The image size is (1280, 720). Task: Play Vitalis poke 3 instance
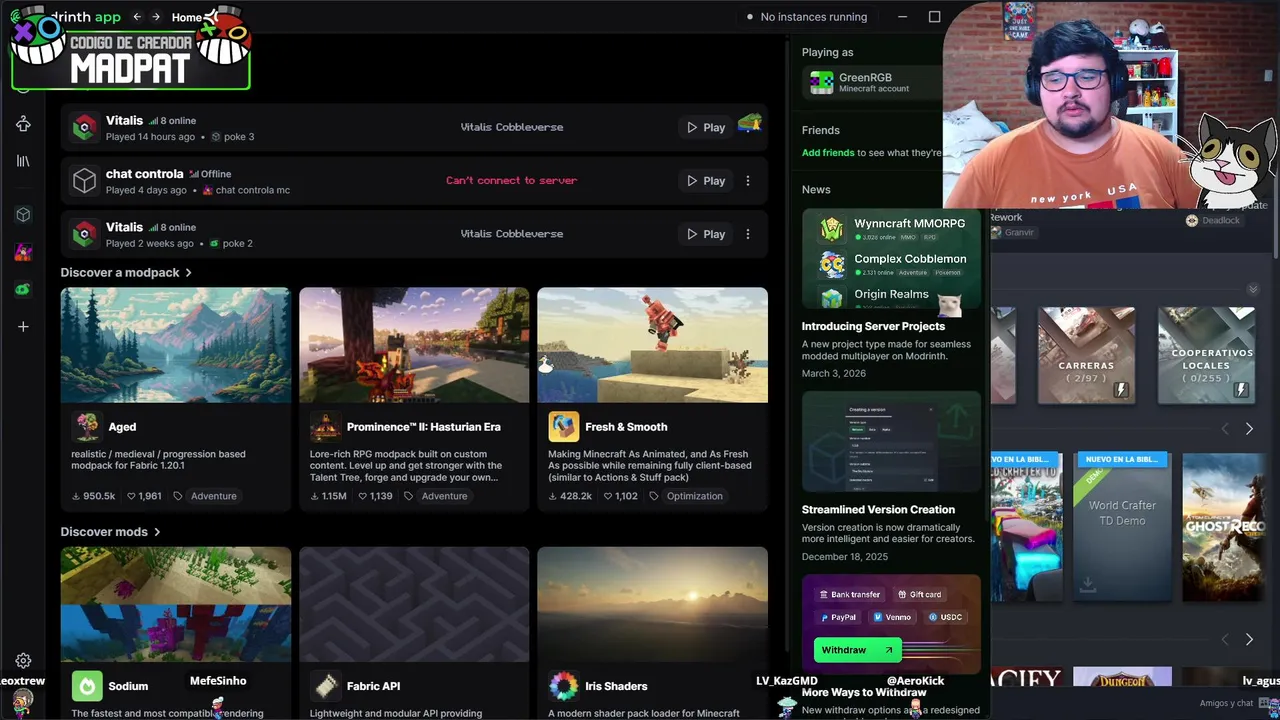click(x=705, y=128)
